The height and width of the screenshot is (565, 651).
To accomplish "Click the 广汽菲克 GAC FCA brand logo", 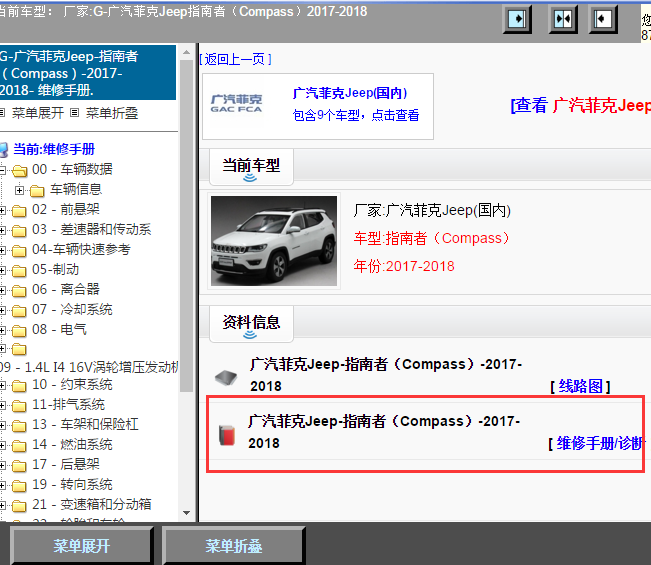I will tap(236, 104).
